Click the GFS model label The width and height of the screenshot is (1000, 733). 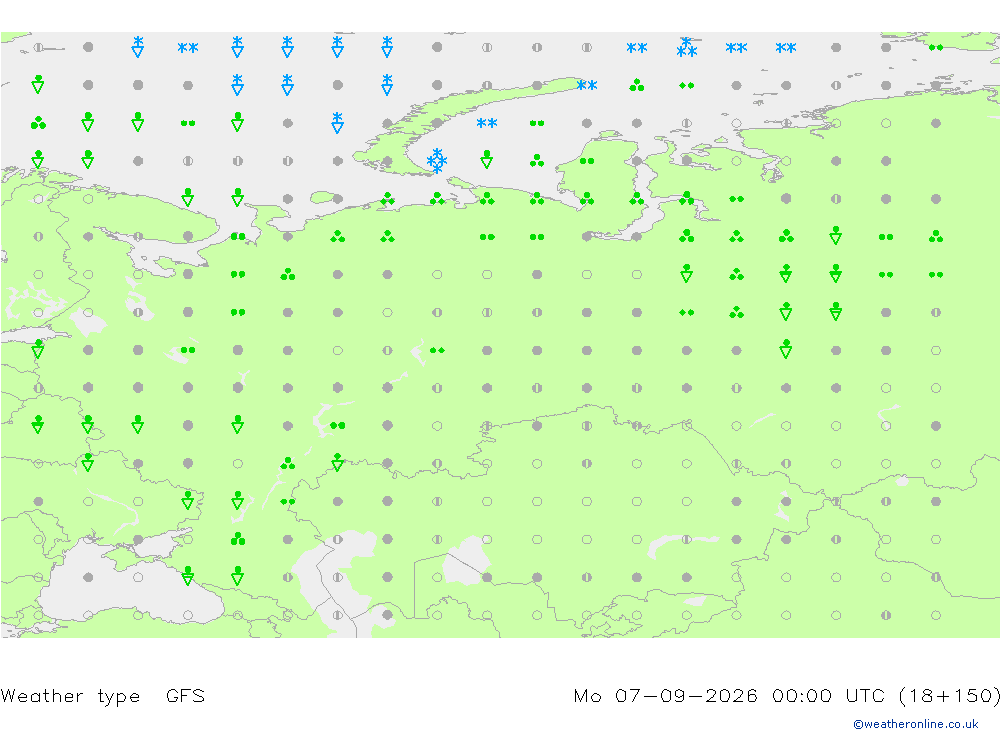186,695
